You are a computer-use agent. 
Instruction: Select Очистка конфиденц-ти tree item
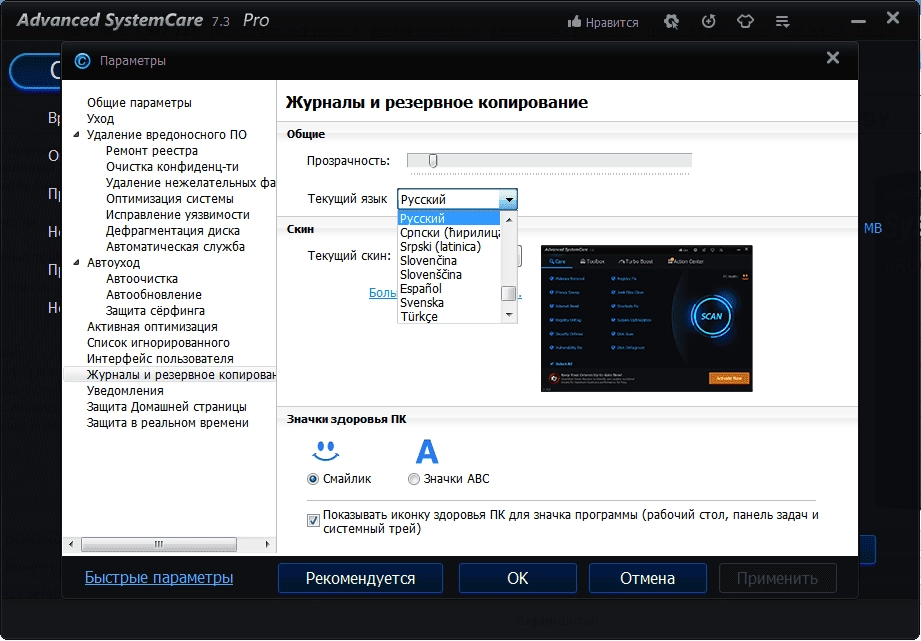[x=172, y=167]
